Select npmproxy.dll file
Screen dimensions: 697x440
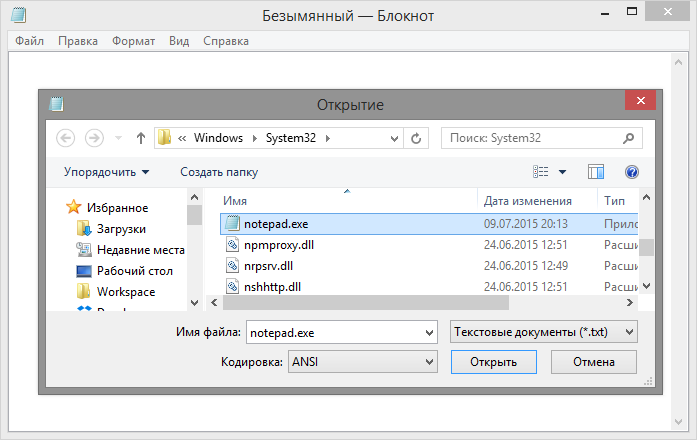[x=279, y=245]
